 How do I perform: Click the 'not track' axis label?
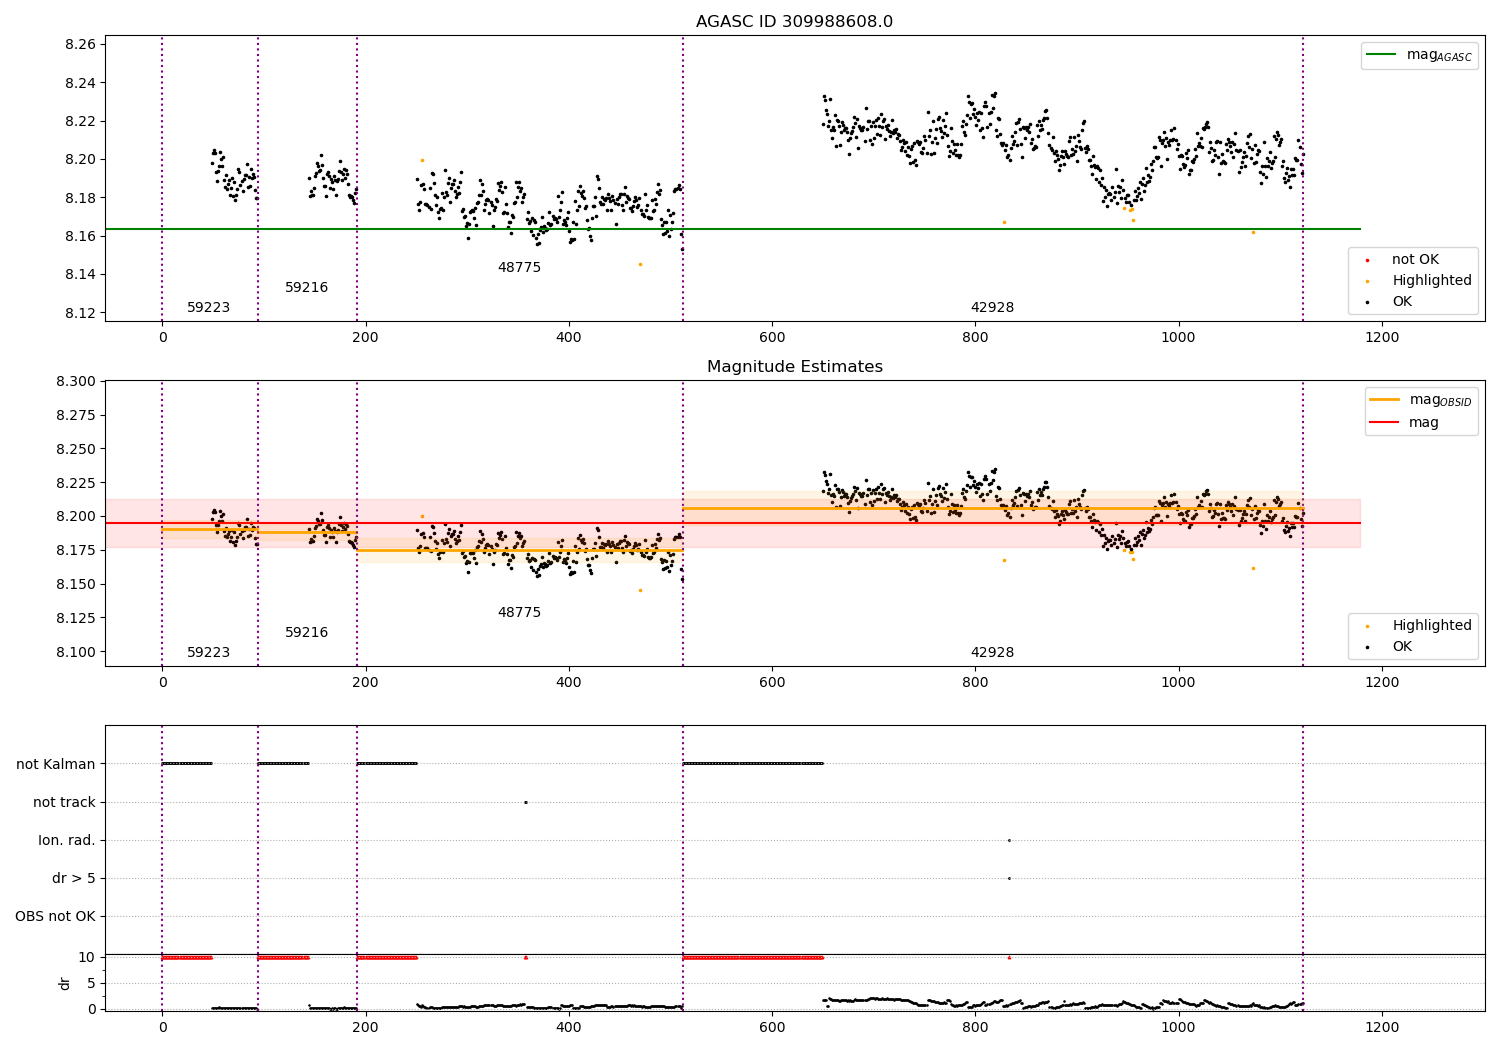pos(64,802)
